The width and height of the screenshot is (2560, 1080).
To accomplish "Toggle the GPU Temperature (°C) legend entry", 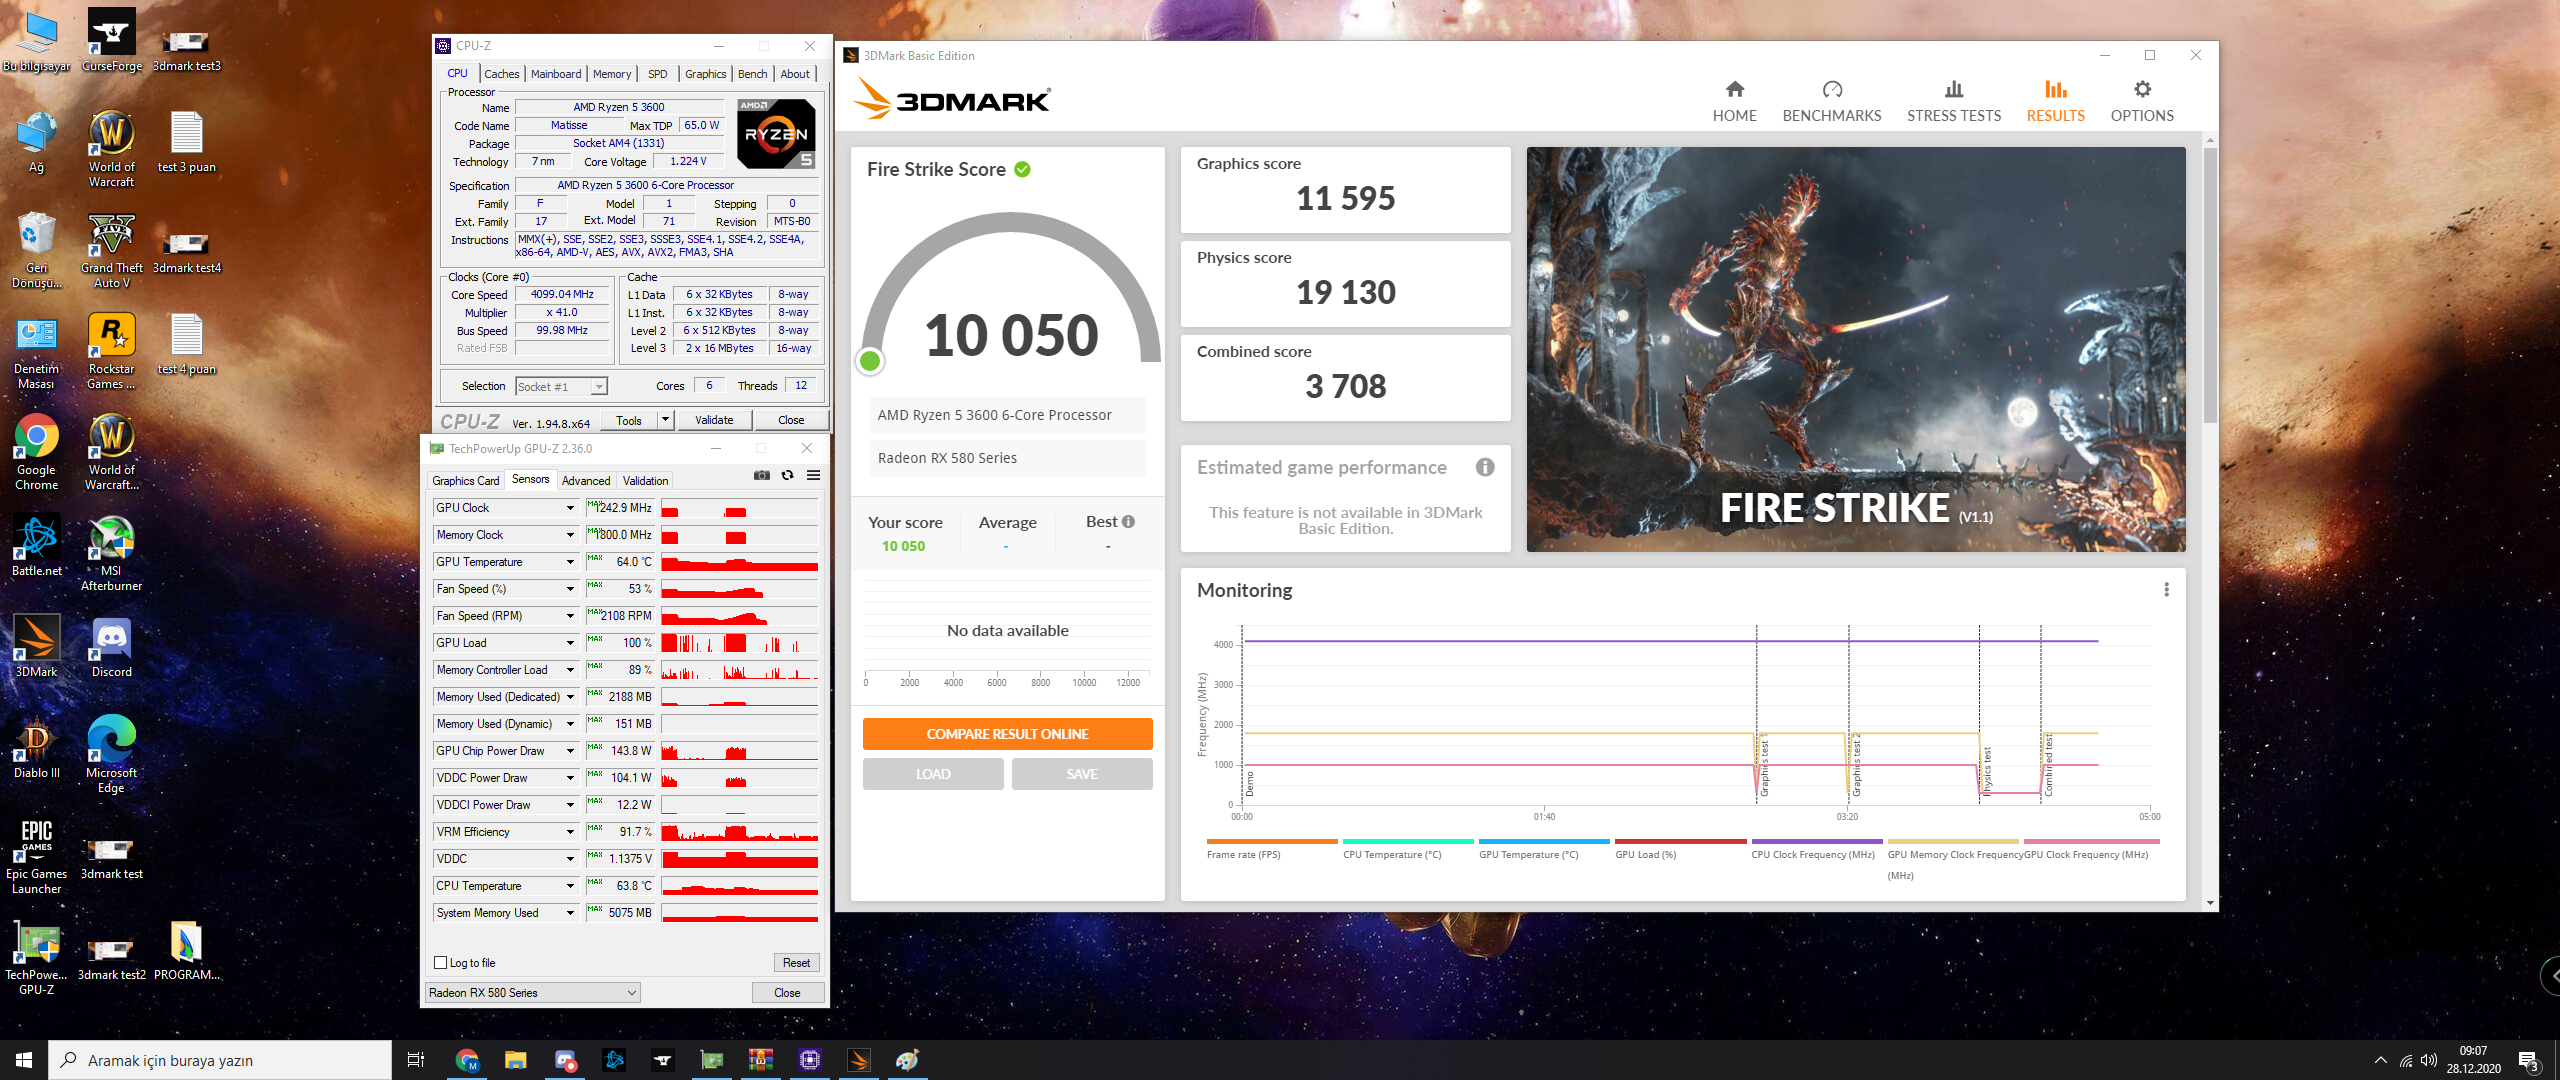I will [x=1528, y=854].
